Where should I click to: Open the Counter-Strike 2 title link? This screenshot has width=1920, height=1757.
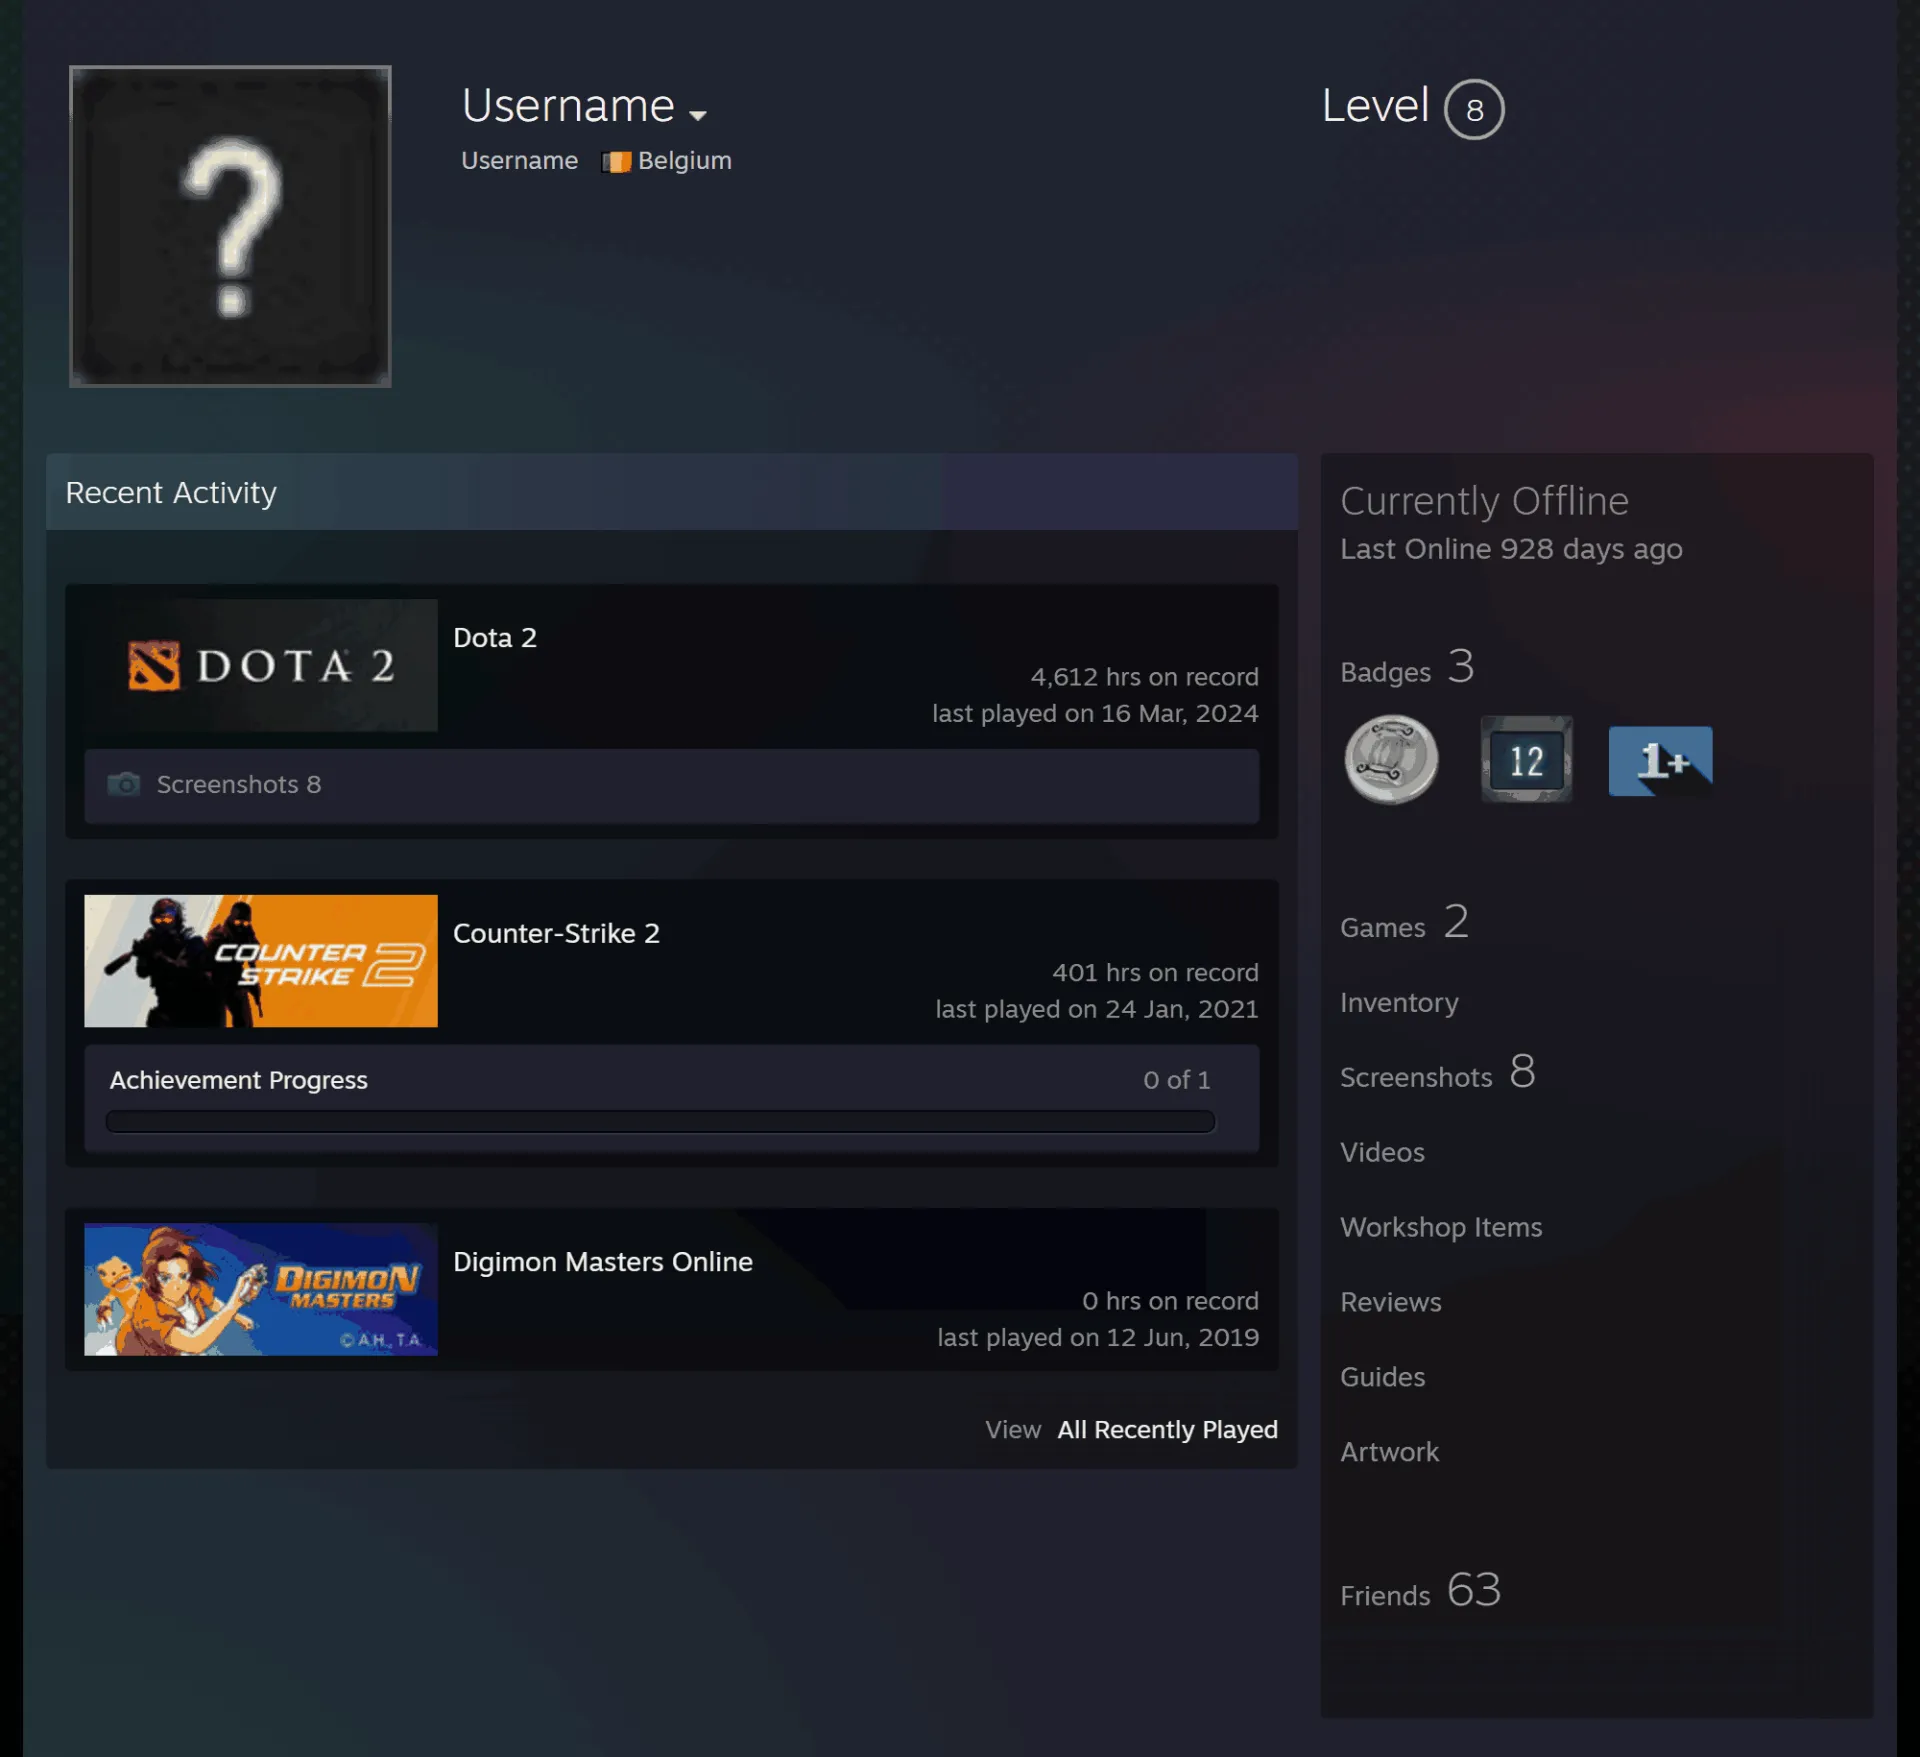[x=556, y=933]
